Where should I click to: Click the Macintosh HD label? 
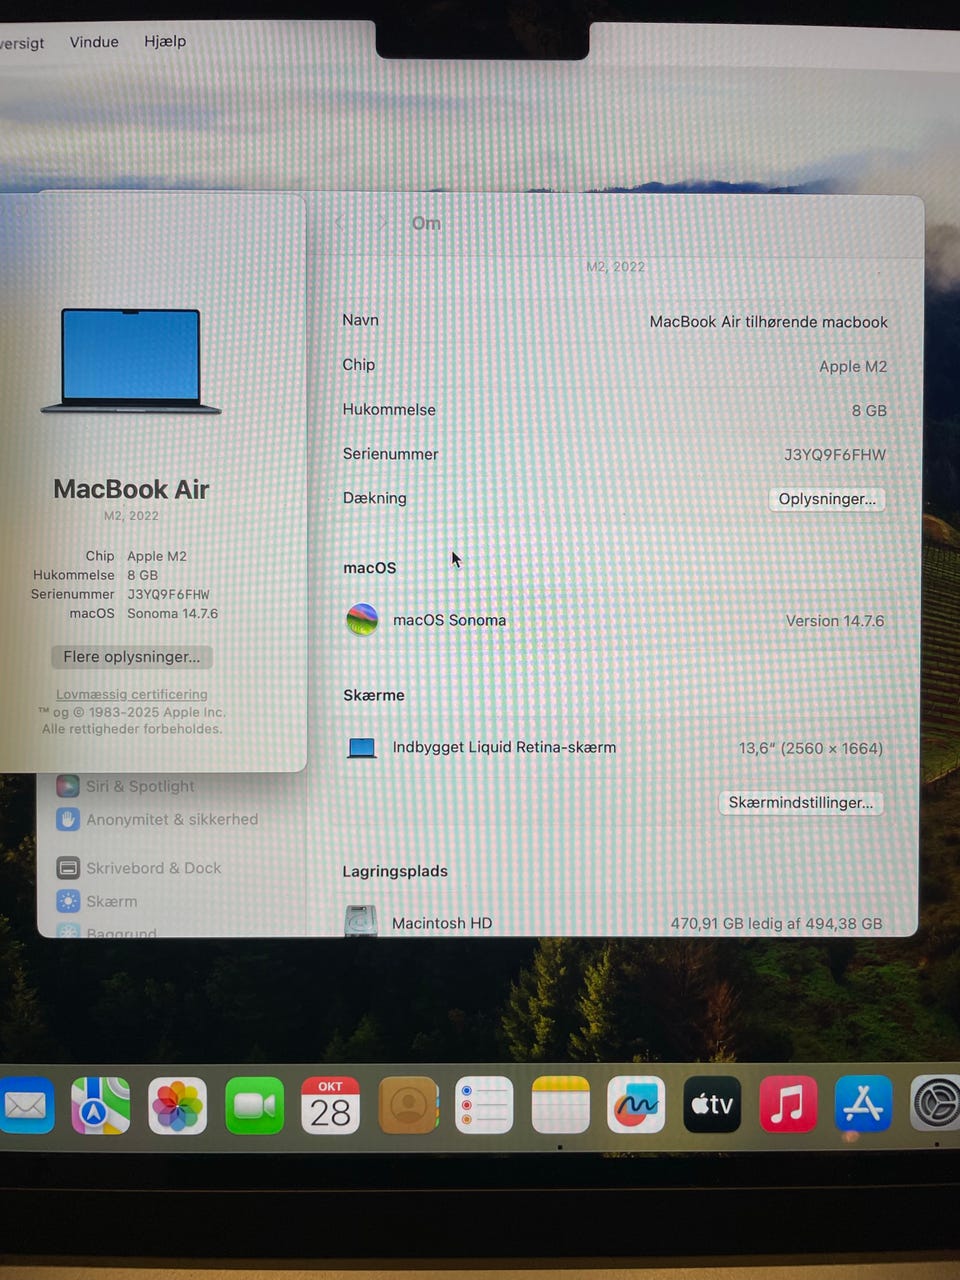click(442, 923)
